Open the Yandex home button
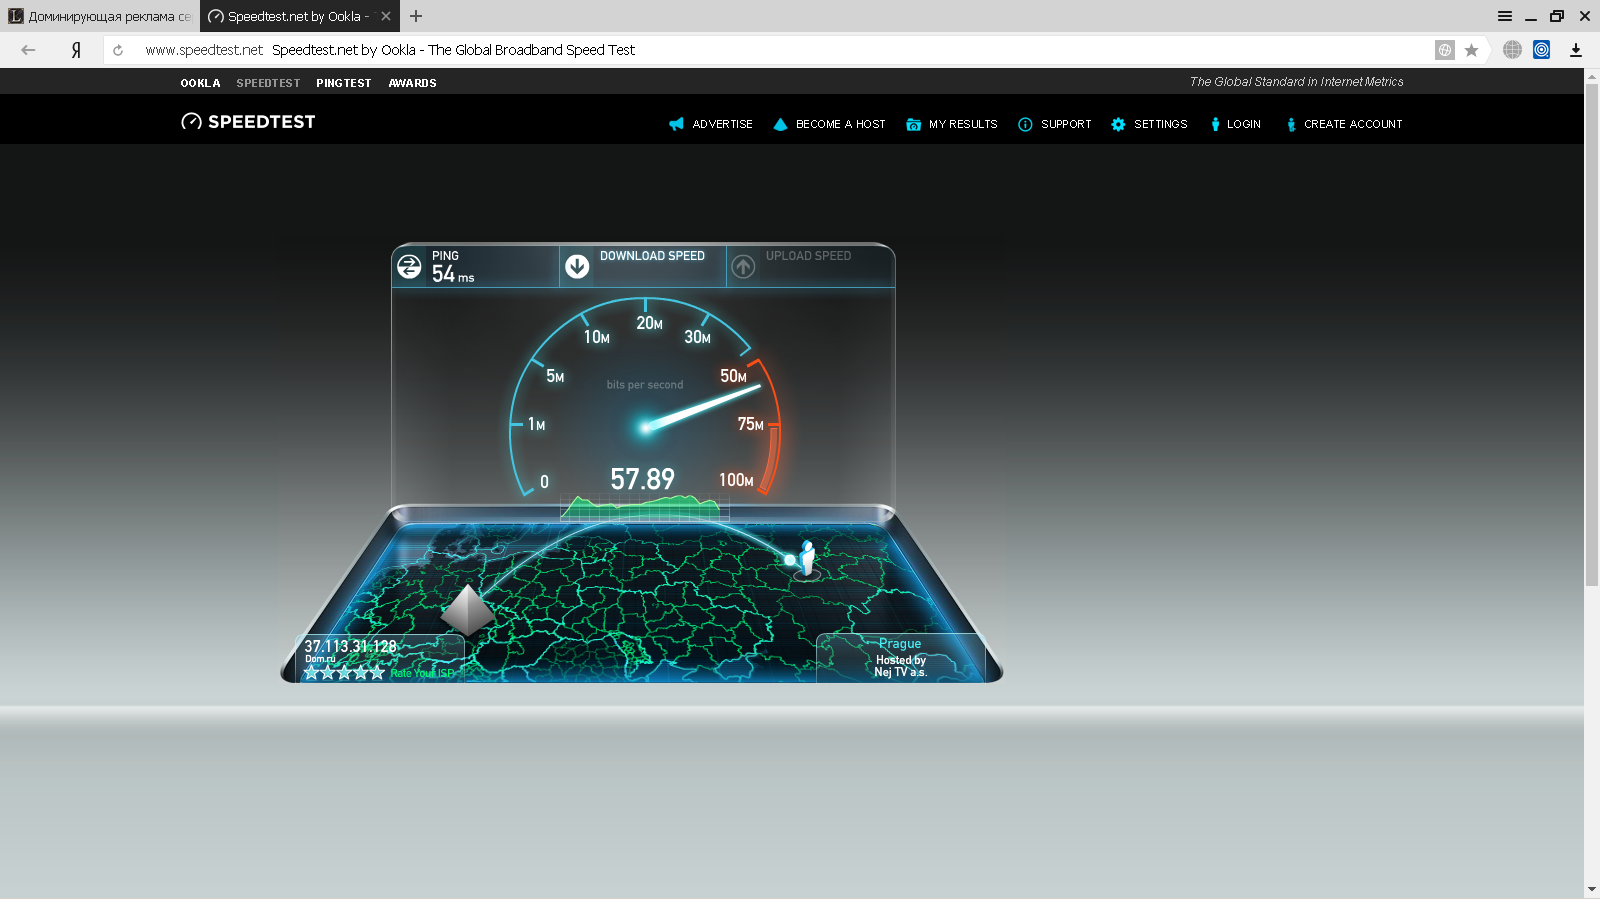 tap(76, 50)
